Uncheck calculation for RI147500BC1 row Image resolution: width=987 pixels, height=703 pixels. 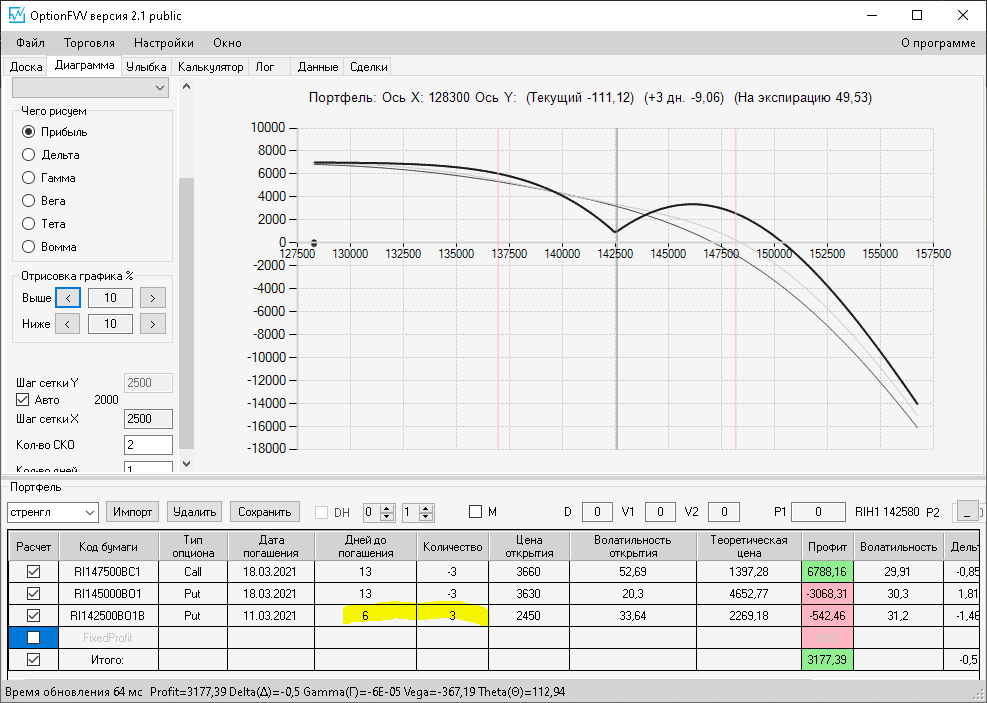(x=33, y=571)
